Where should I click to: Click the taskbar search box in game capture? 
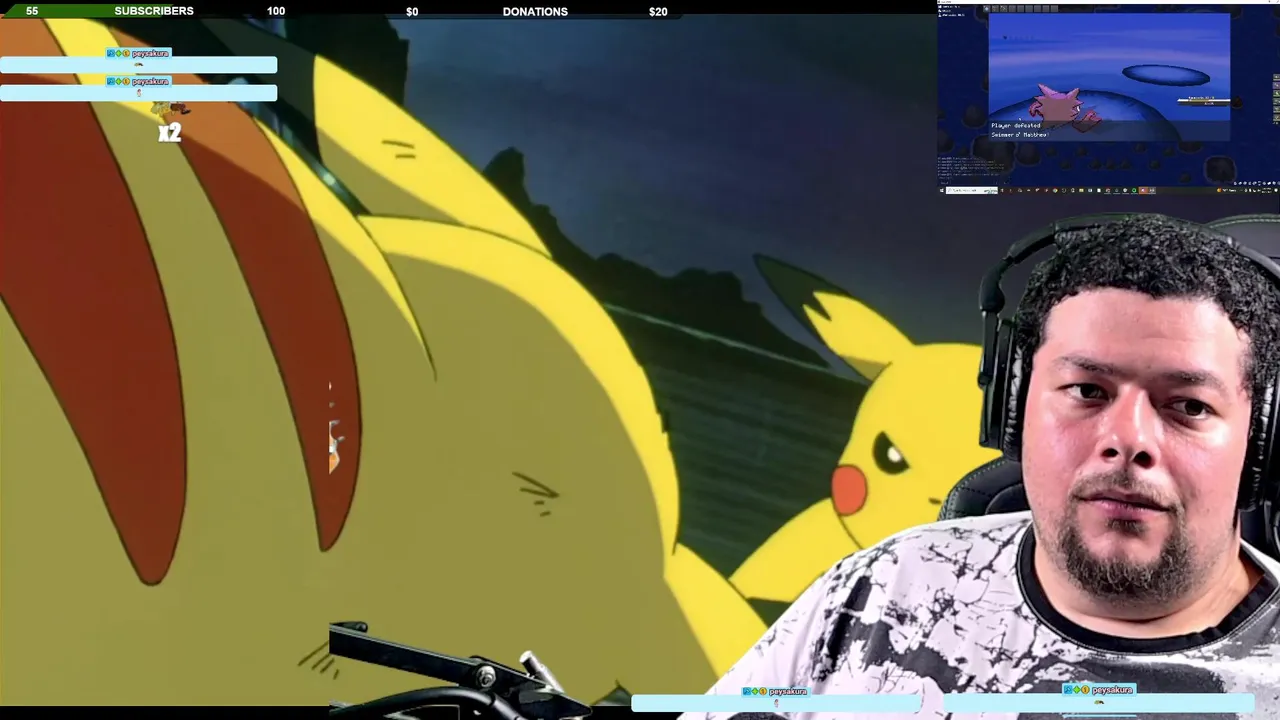[x=972, y=190]
